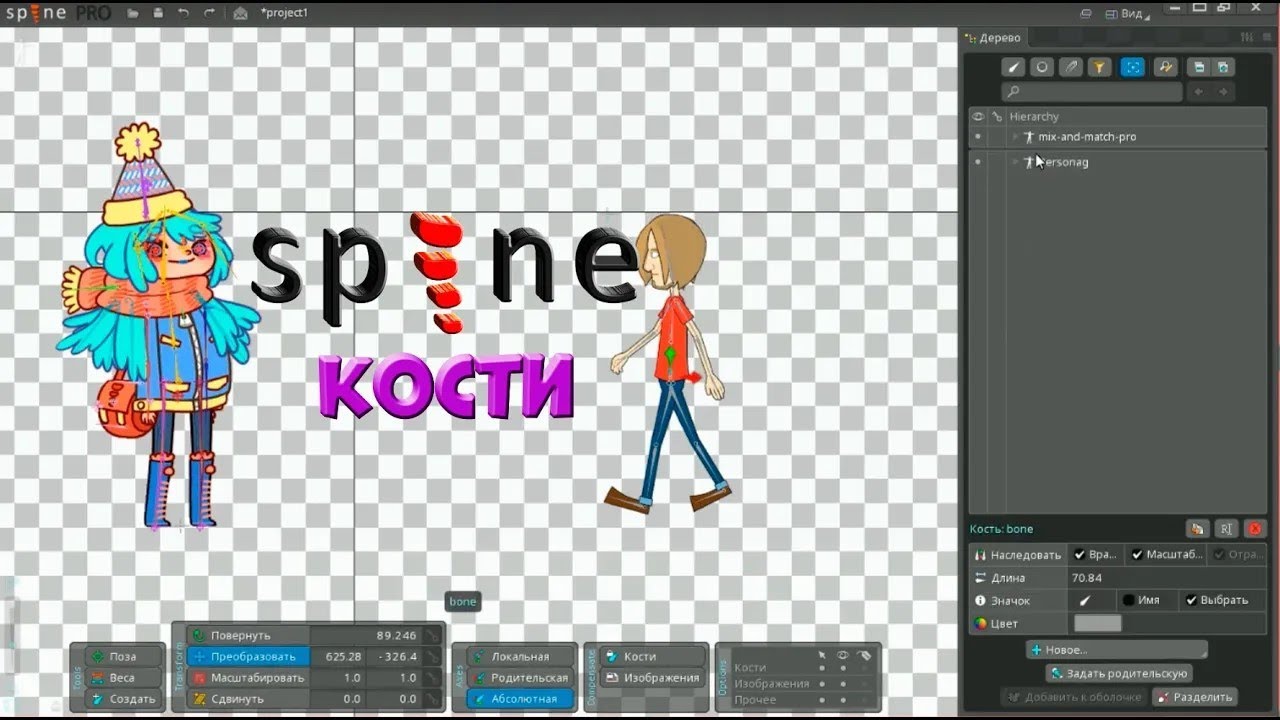The image size is (1280, 720).
Task: Click the collapse all tree icon
Action: 1198,67
